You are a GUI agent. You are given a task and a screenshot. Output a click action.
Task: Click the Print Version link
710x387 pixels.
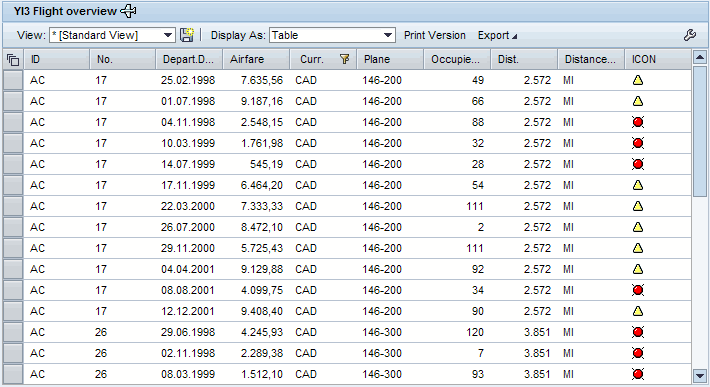coord(434,35)
